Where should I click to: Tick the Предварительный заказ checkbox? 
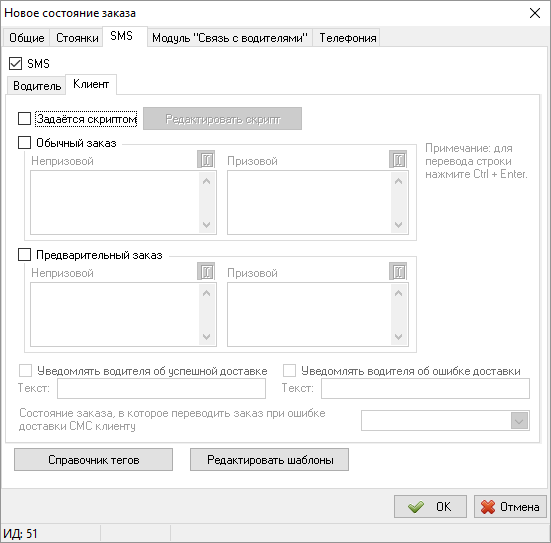(24, 254)
